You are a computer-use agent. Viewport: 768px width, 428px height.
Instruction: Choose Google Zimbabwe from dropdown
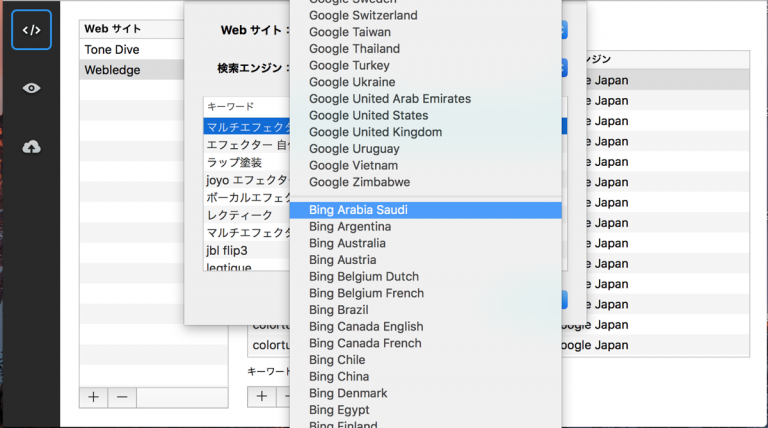pyautogui.click(x=359, y=182)
